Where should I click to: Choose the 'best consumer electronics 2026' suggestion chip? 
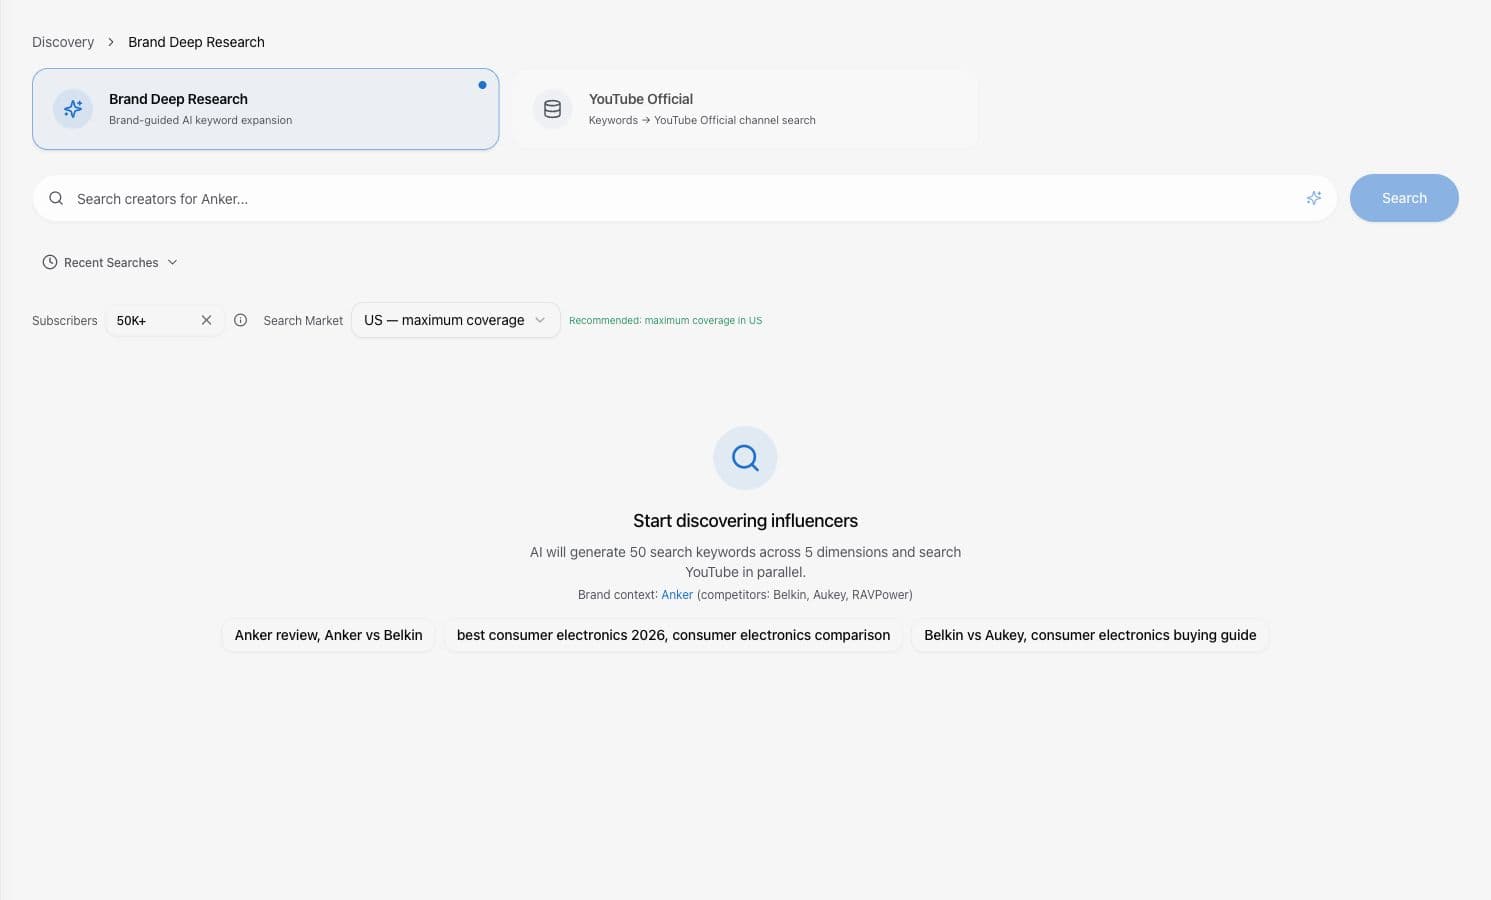coord(673,635)
